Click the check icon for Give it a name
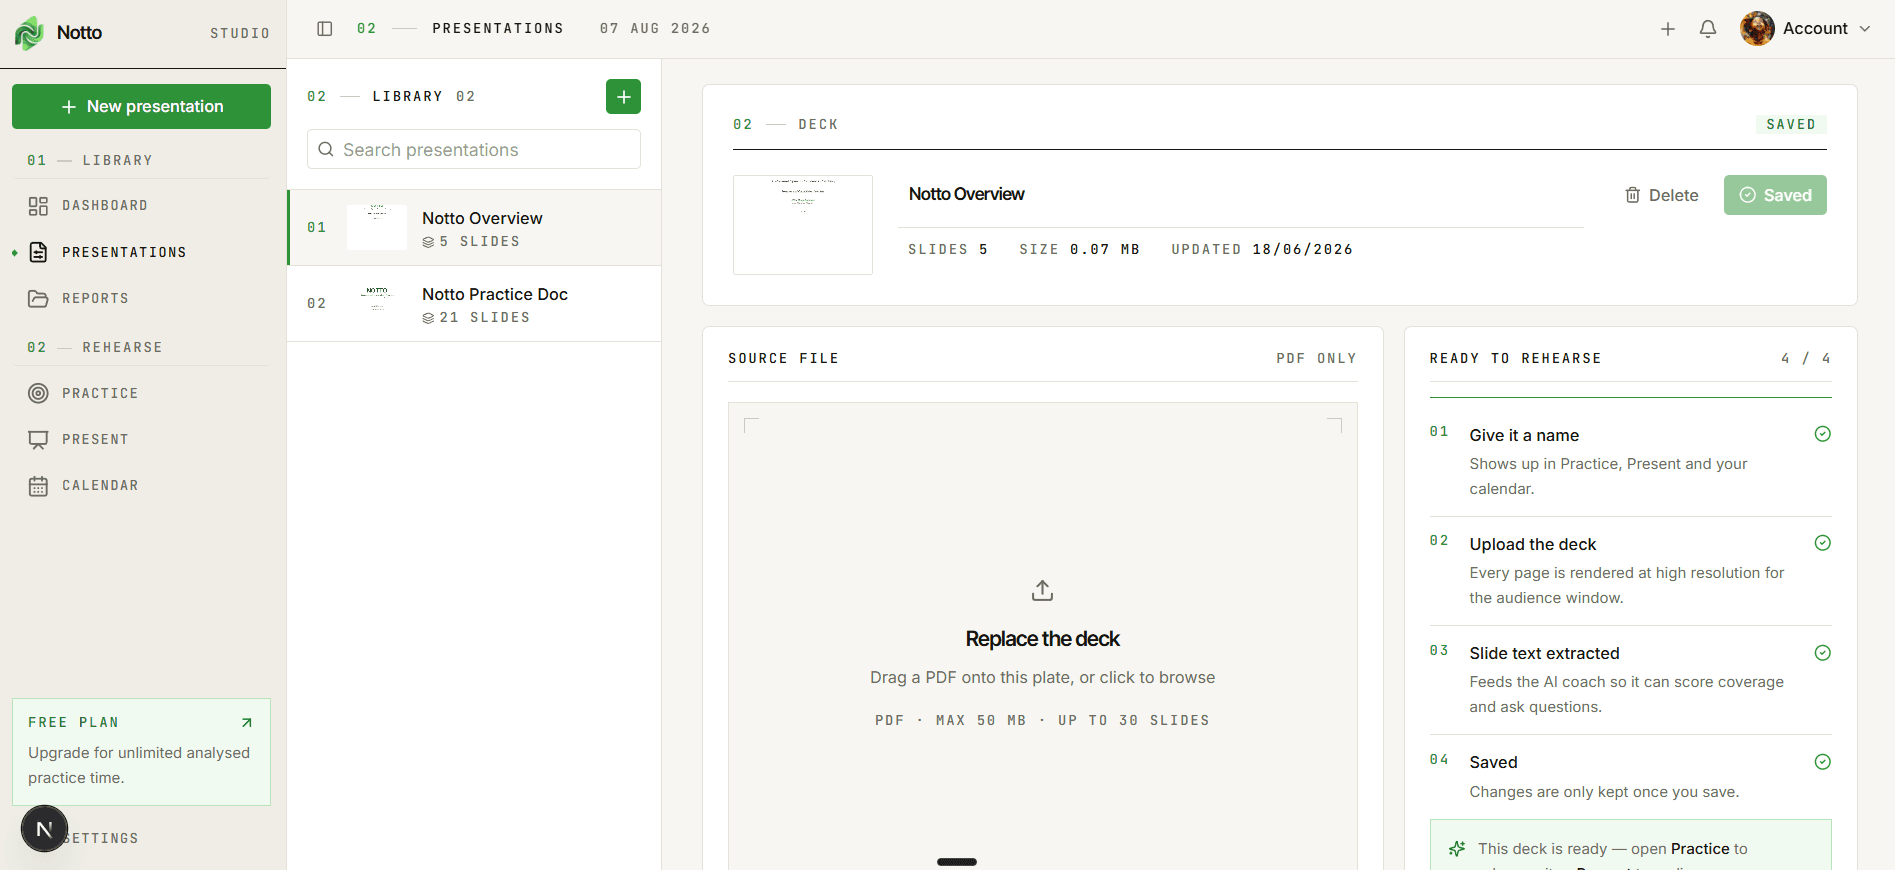 tap(1822, 434)
